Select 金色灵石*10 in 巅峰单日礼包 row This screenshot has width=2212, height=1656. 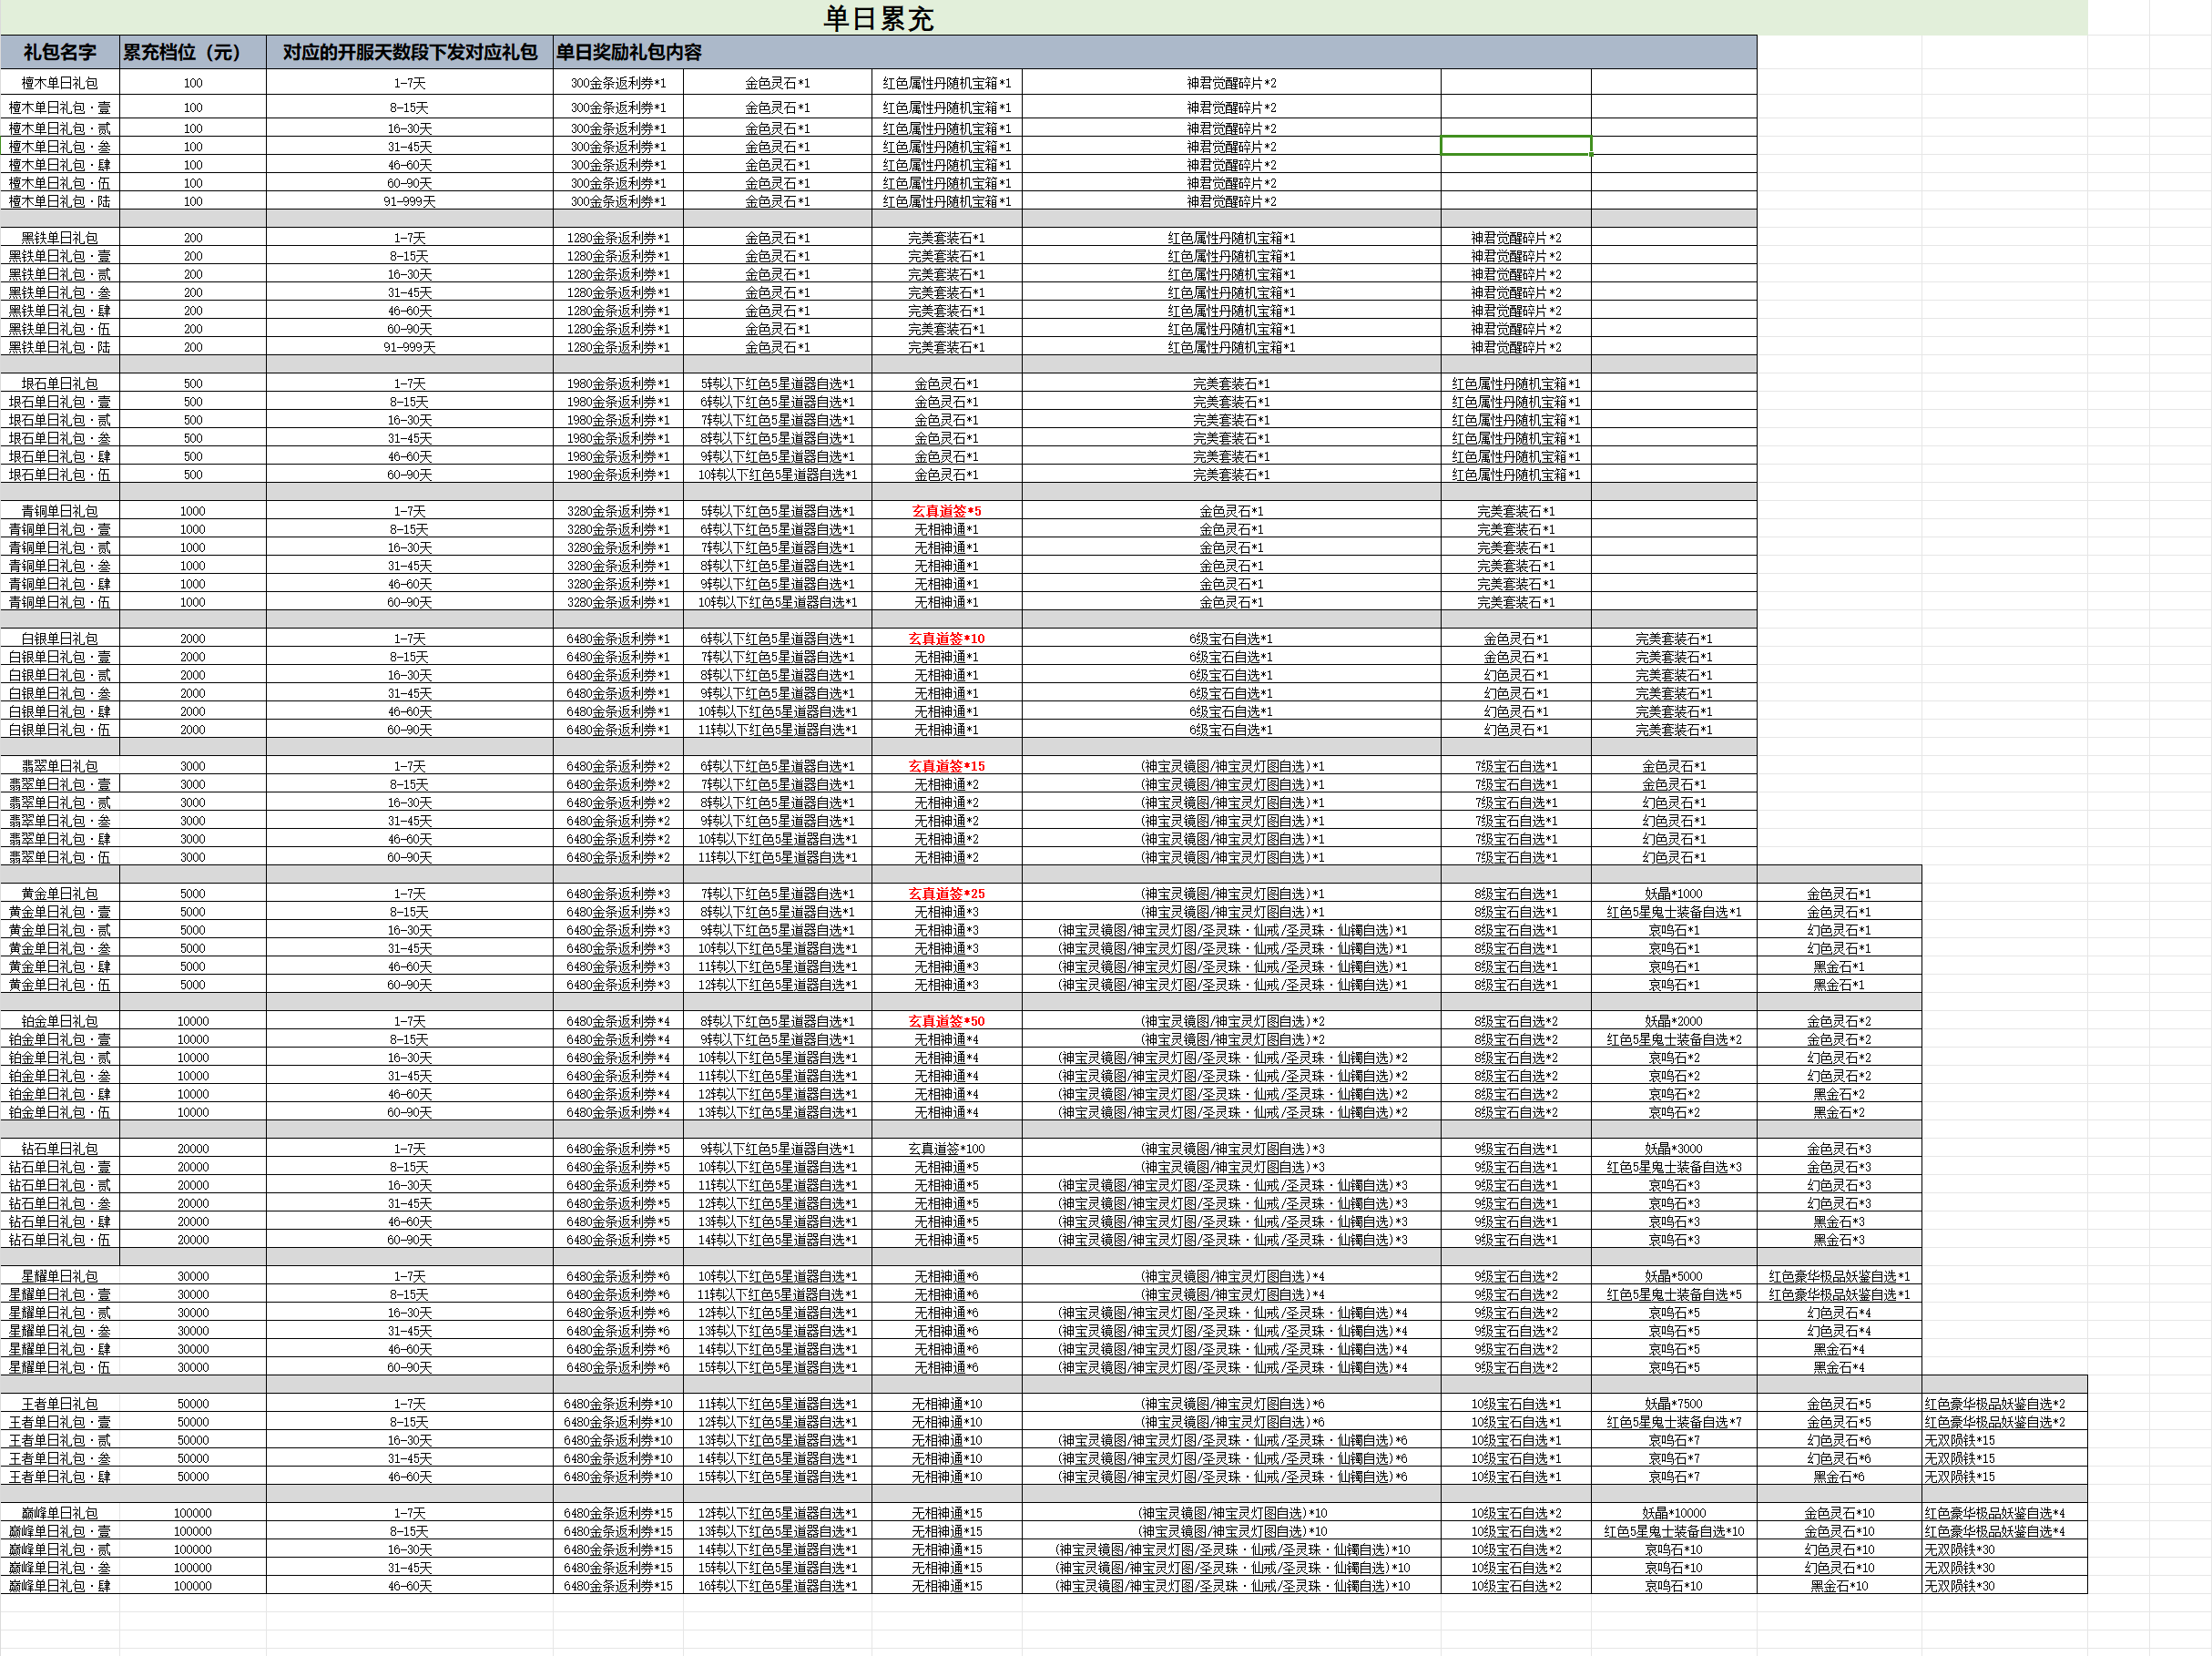(x=1839, y=1513)
